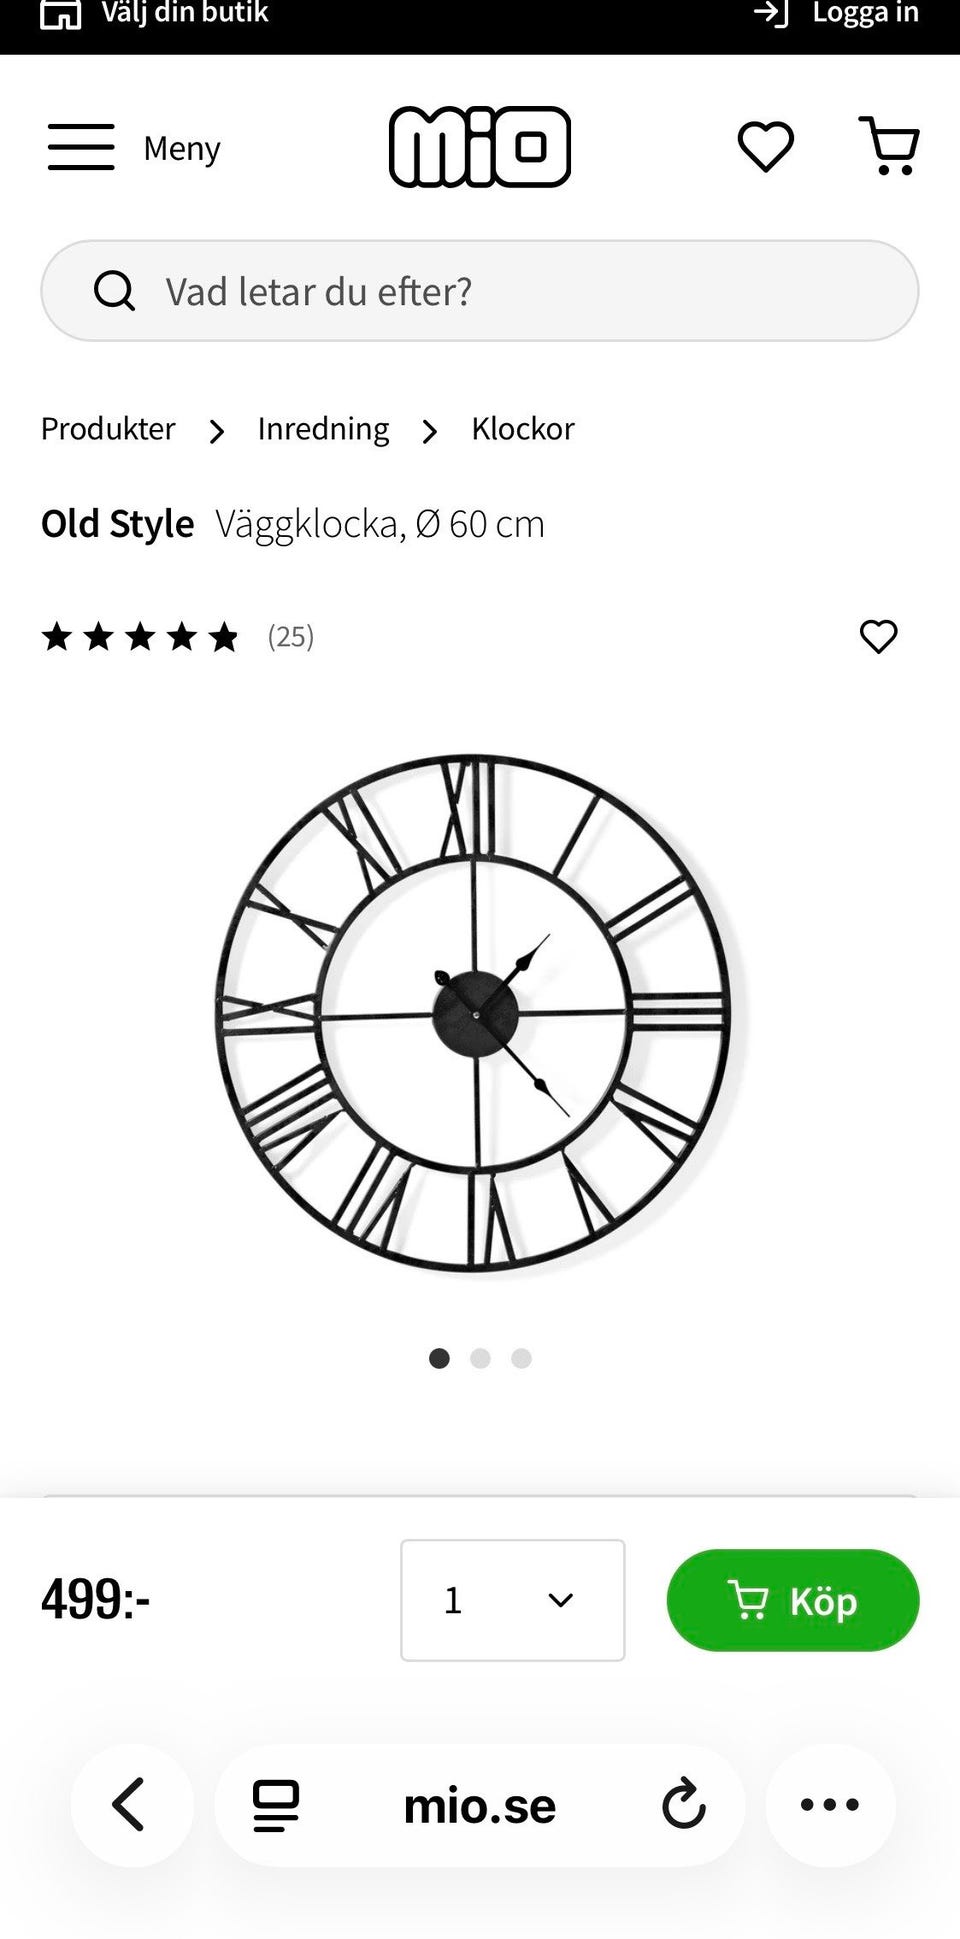The width and height of the screenshot is (960, 1939).
Task: Click the Mio logo
Action: [480, 147]
